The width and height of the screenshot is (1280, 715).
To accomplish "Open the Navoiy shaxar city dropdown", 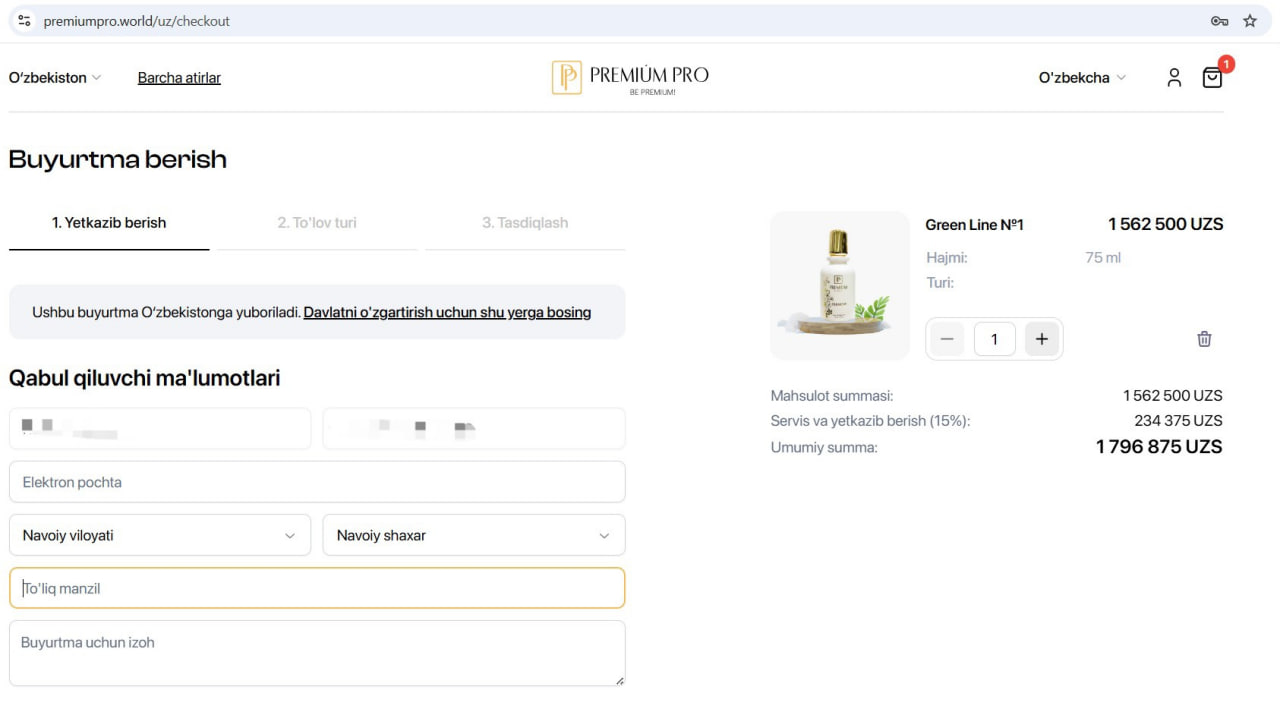I will 473,535.
